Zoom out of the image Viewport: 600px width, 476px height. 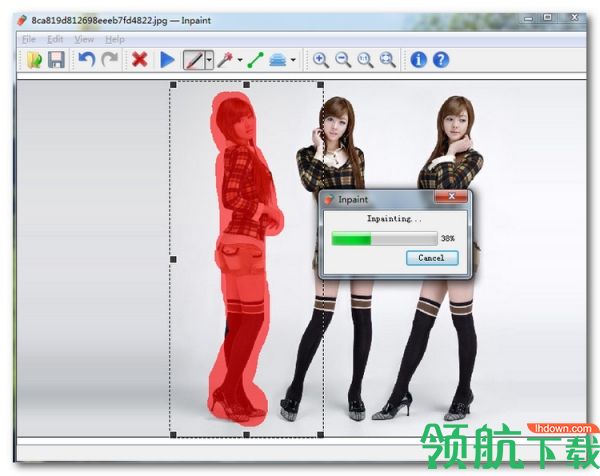point(343,60)
